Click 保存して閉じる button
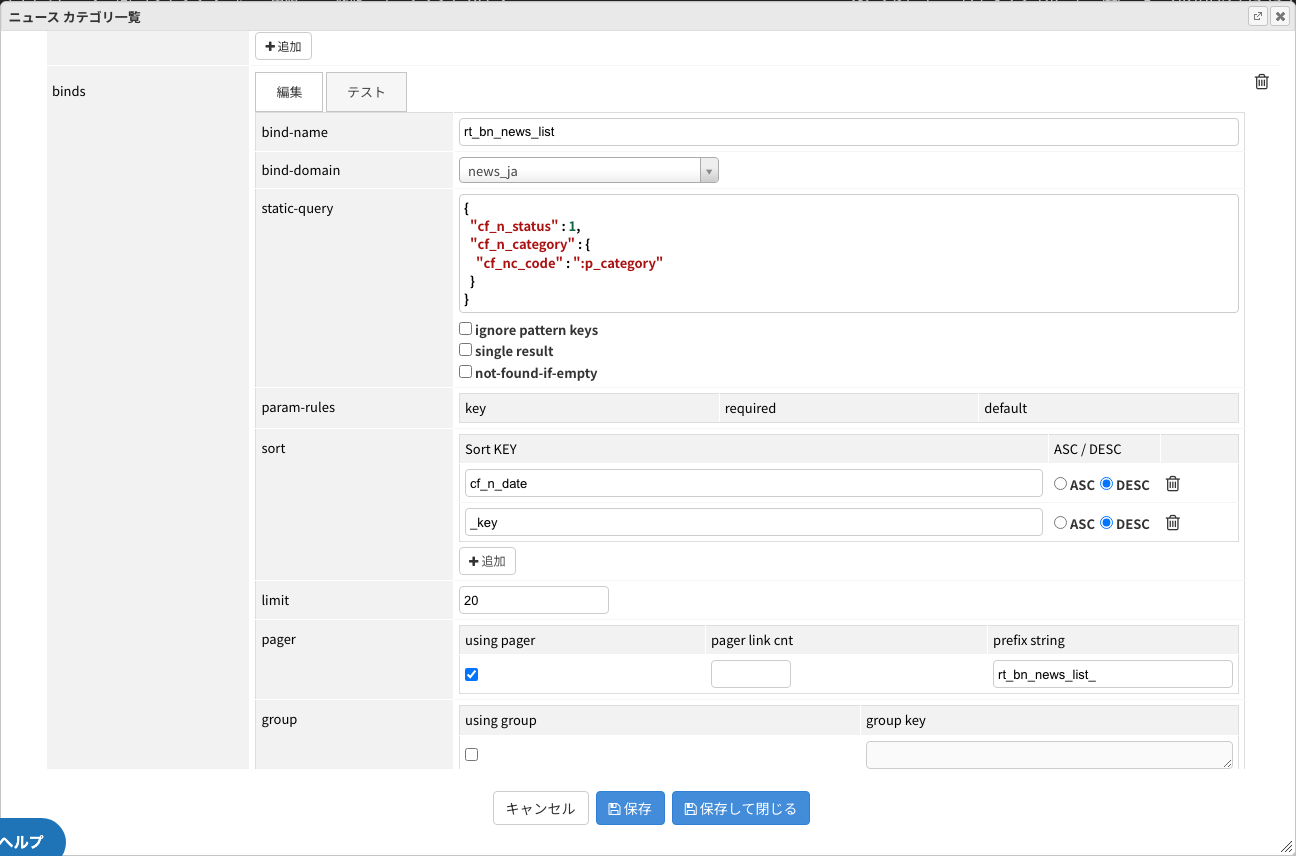1296x856 pixels. [741, 809]
